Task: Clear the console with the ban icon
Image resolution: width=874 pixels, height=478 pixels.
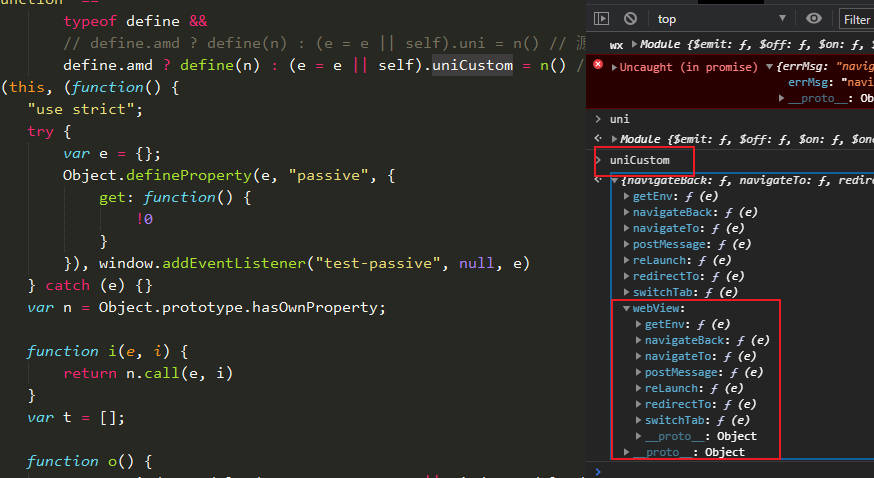Action: tap(630, 18)
